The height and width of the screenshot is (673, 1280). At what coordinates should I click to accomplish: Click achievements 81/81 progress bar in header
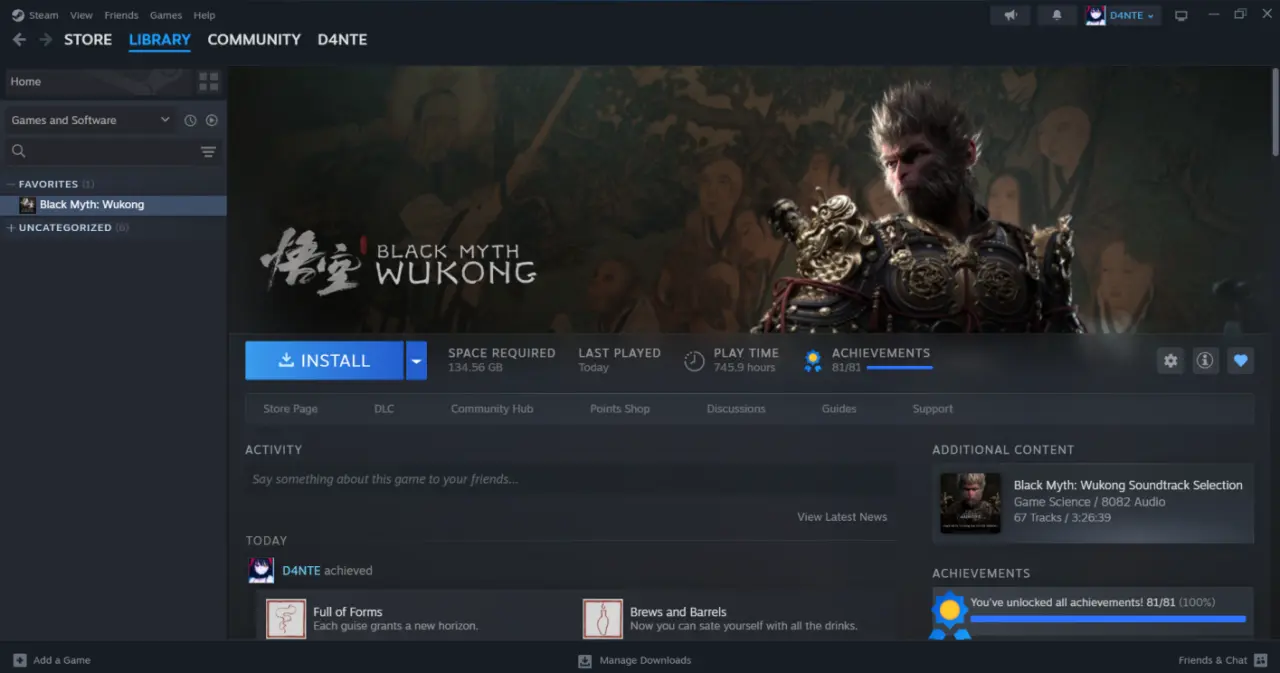point(900,368)
